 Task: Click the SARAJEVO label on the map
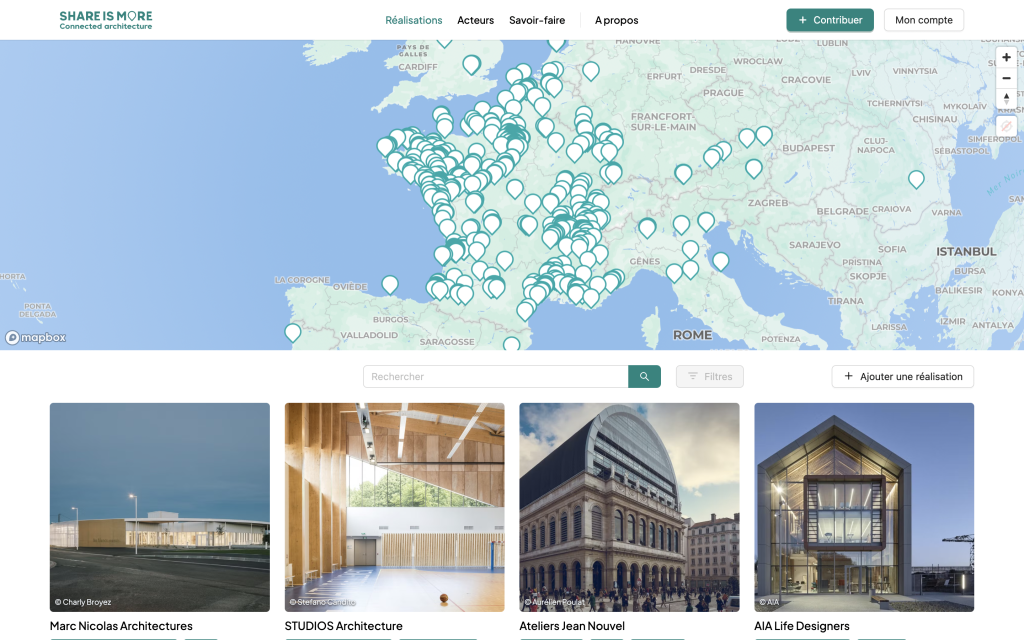[x=814, y=245]
